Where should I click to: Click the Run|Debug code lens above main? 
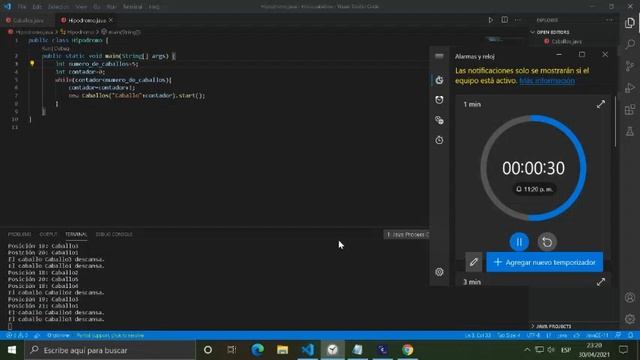coord(56,48)
